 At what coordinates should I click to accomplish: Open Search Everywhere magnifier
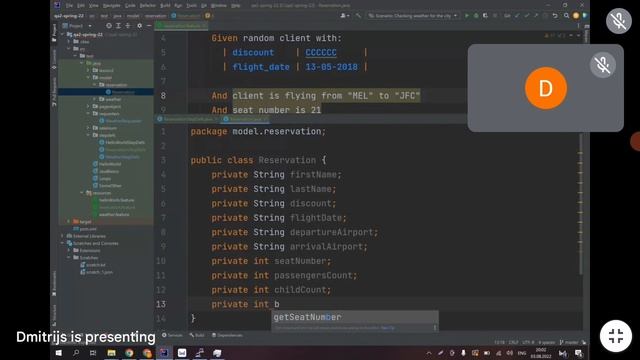point(567,16)
